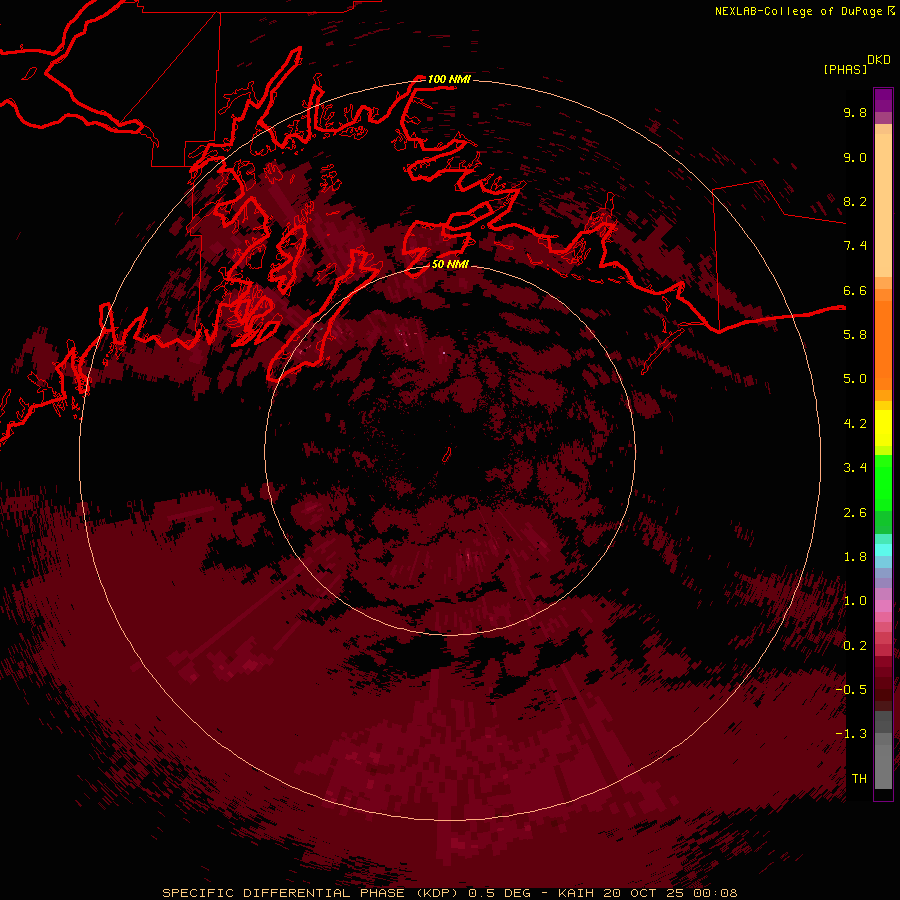This screenshot has height=900, width=900.
Task: Click the 1.0 scale value
Action: (855, 601)
